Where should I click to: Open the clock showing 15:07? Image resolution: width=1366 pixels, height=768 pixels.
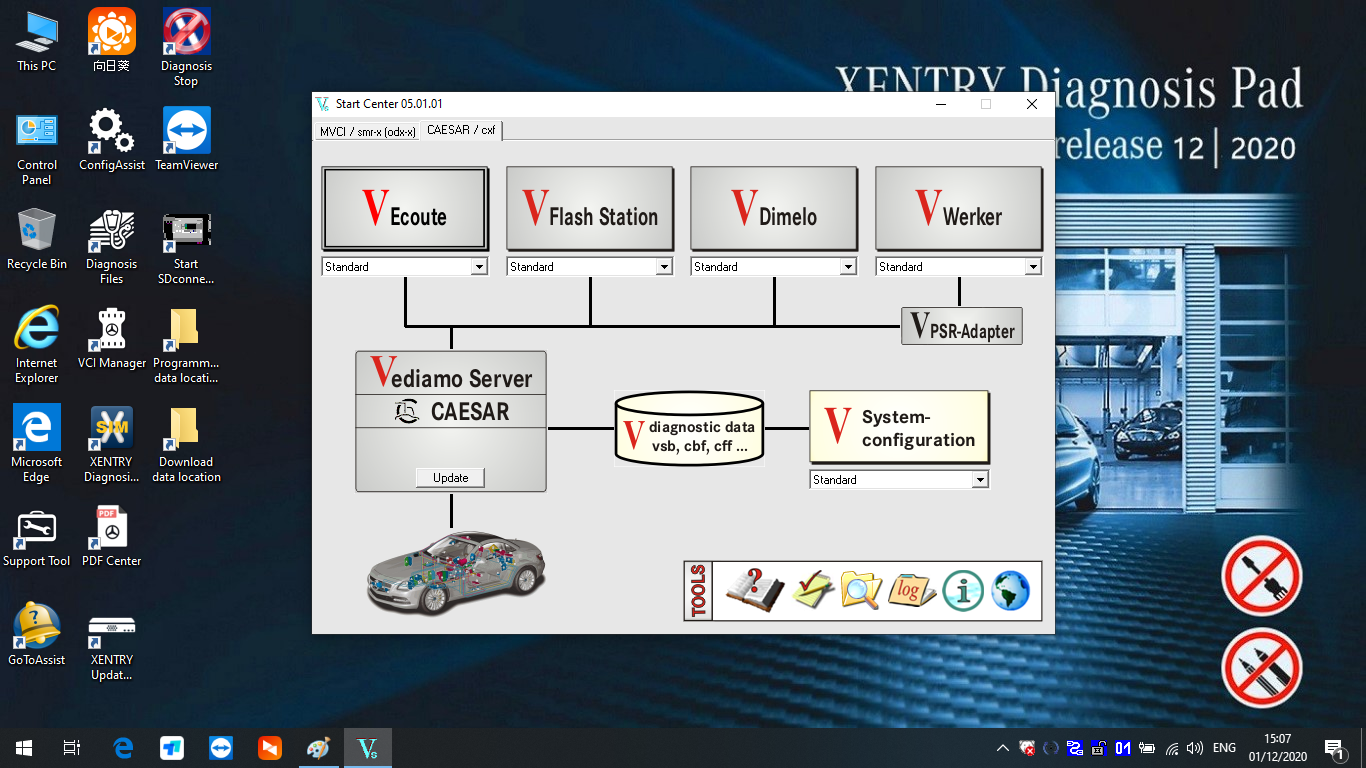(1277, 748)
